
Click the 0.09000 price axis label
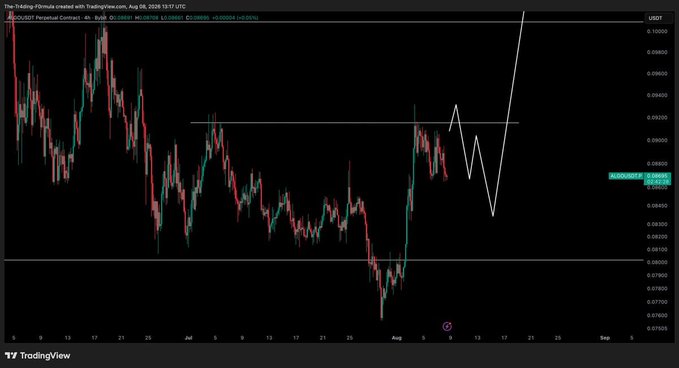[657, 140]
